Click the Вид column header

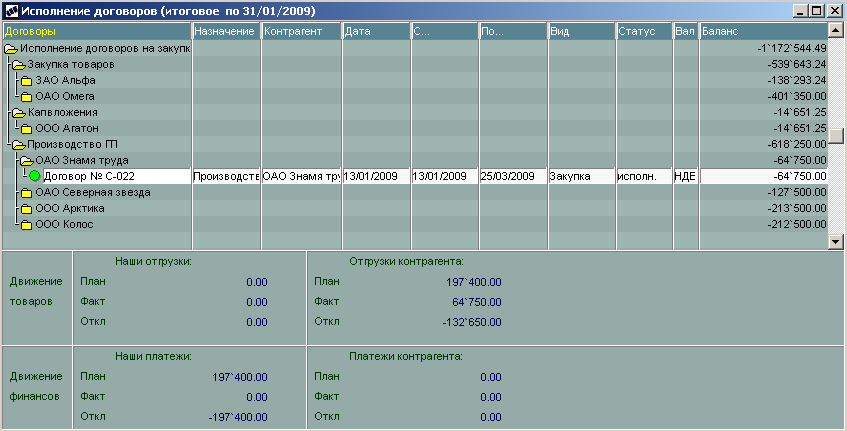pos(582,31)
